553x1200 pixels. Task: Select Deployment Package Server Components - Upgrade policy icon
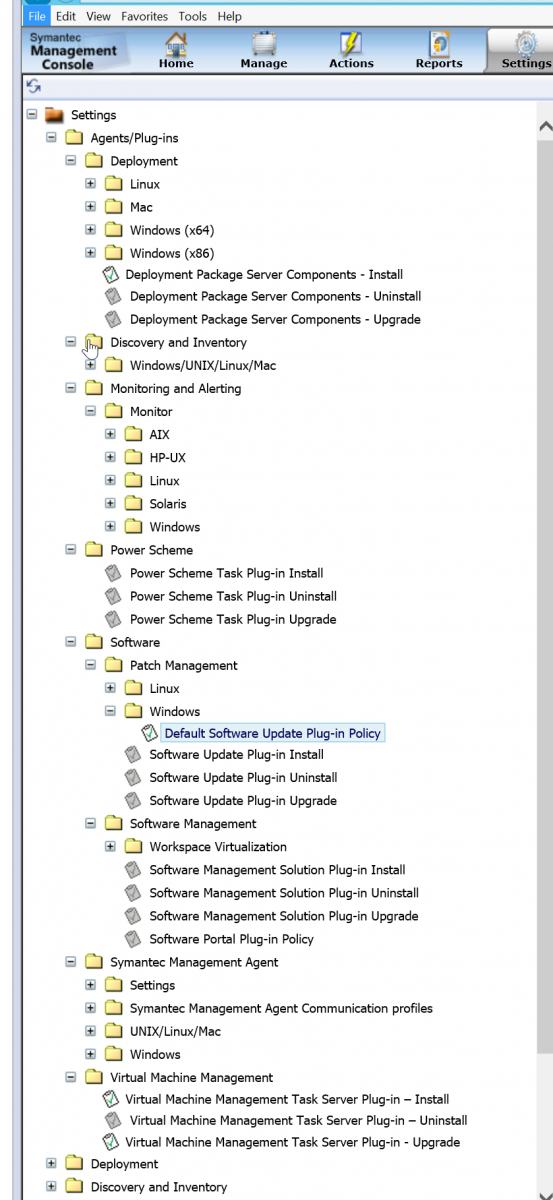tap(113, 319)
